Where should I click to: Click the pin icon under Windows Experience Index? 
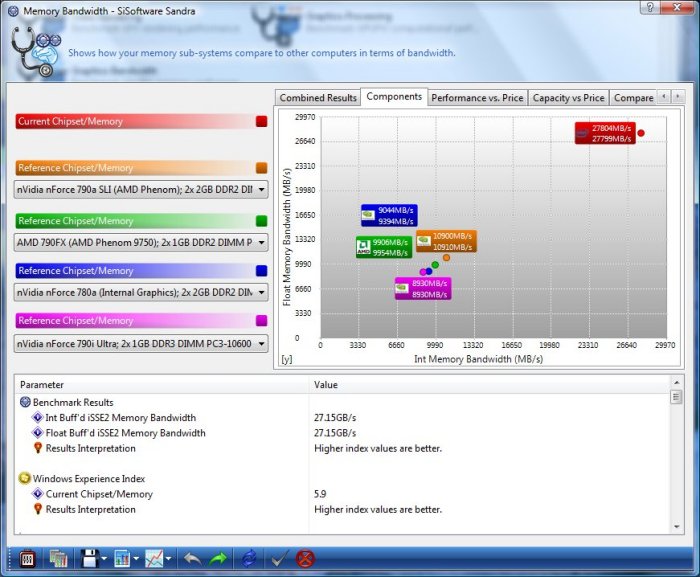(38, 509)
